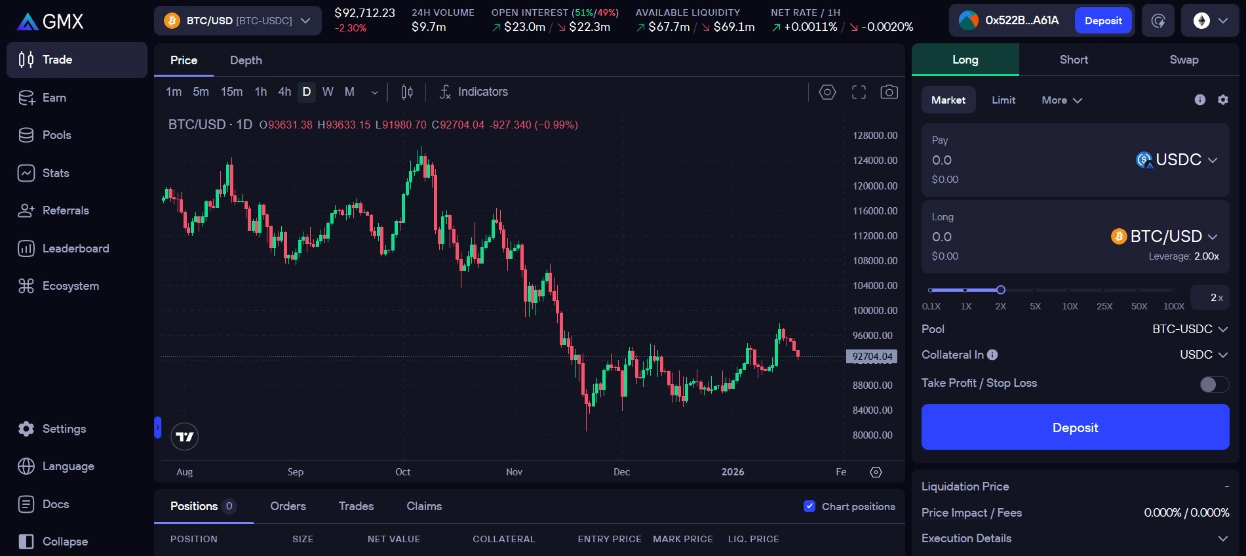The image size is (1246, 556).
Task: Change BTC/USD long market dropdown
Action: (1165, 237)
